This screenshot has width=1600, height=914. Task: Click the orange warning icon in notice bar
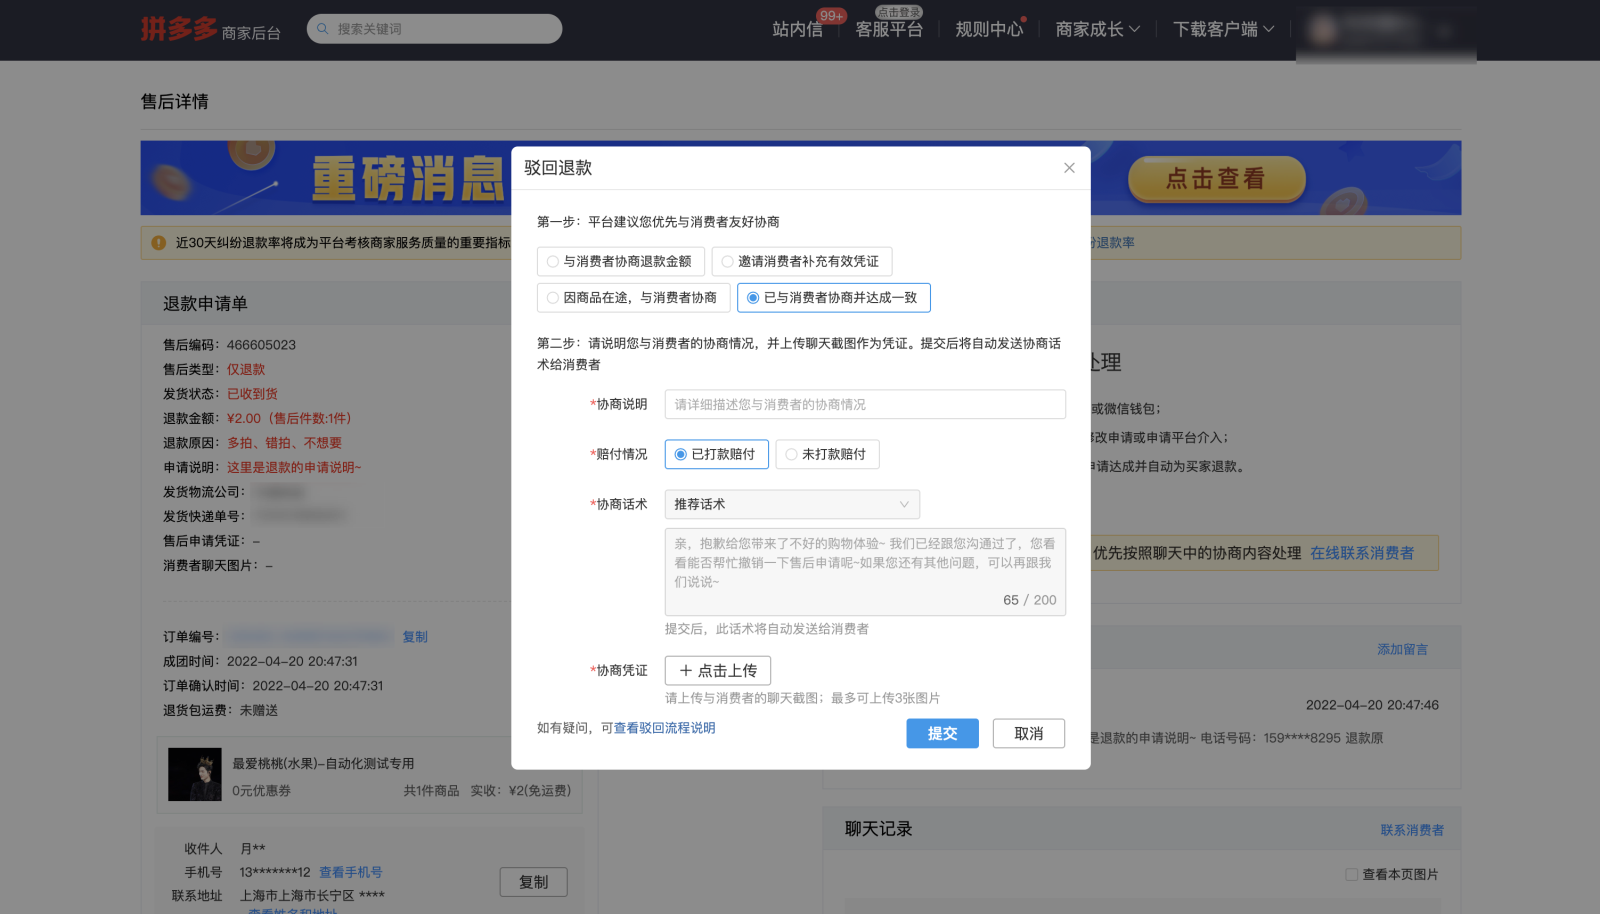[x=158, y=243]
